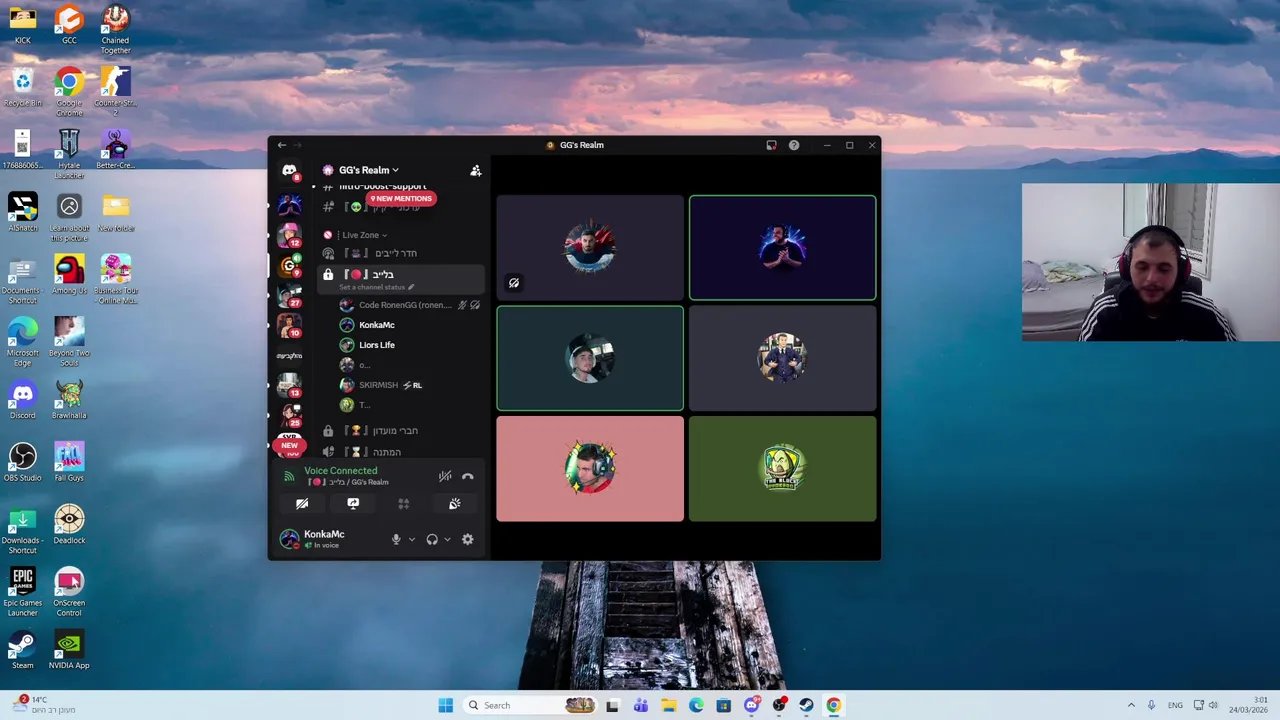The image size is (1280, 720).
Task: Edit channel status pencil icon
Action: point(410,287)
